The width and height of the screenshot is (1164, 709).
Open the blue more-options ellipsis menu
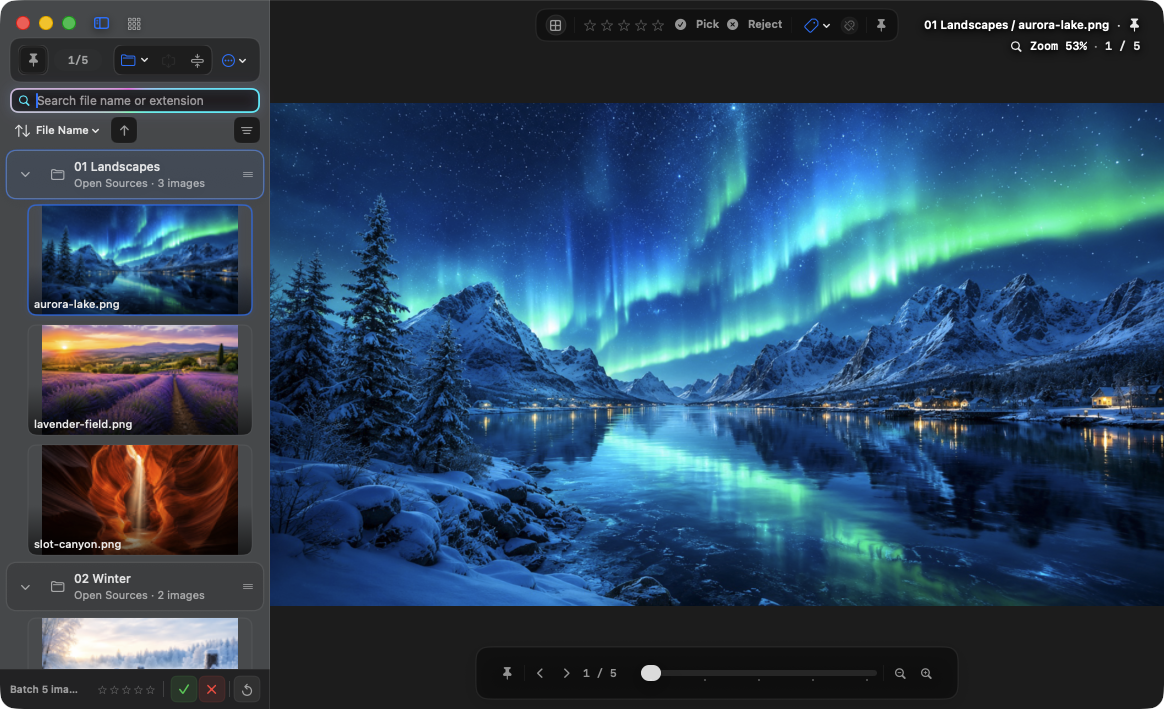pyautogui.click(x=234, y=61)
